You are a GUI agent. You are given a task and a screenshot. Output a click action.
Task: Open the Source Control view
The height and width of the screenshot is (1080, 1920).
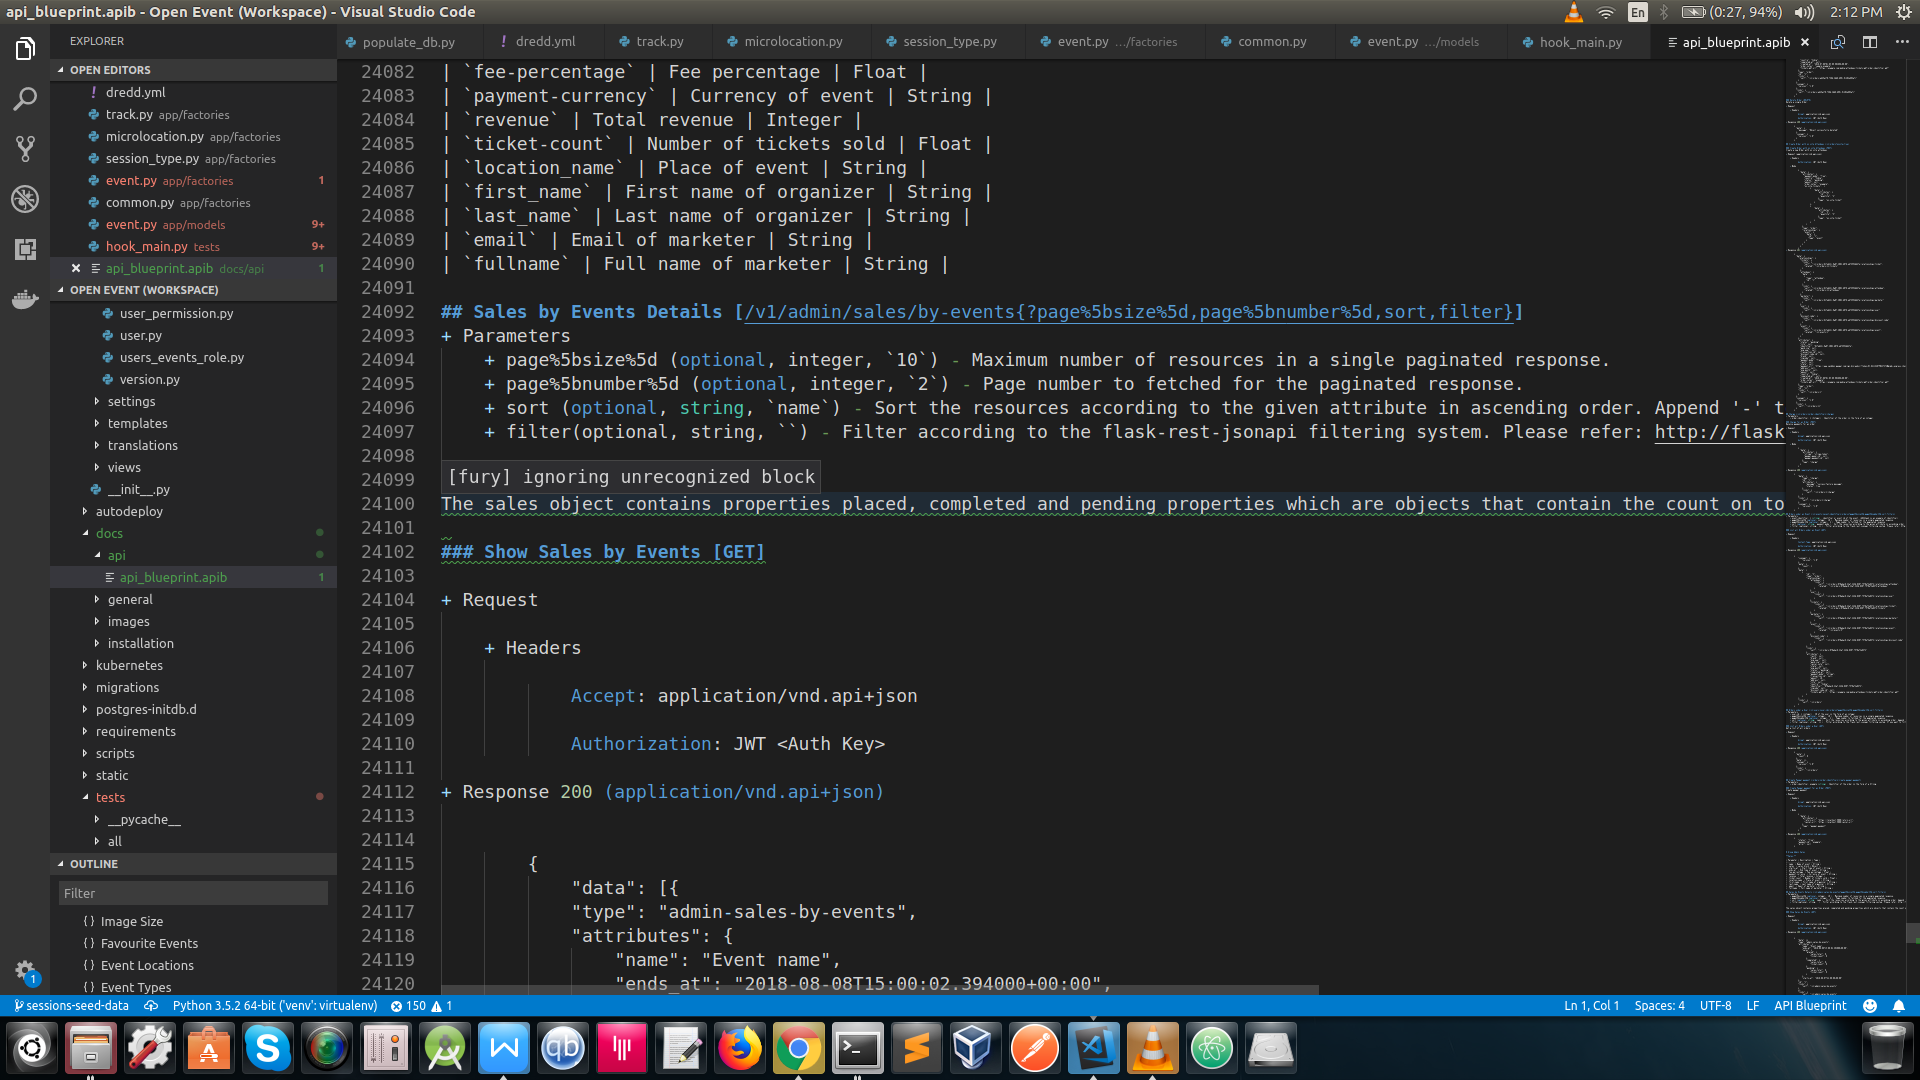coord(25,149)
